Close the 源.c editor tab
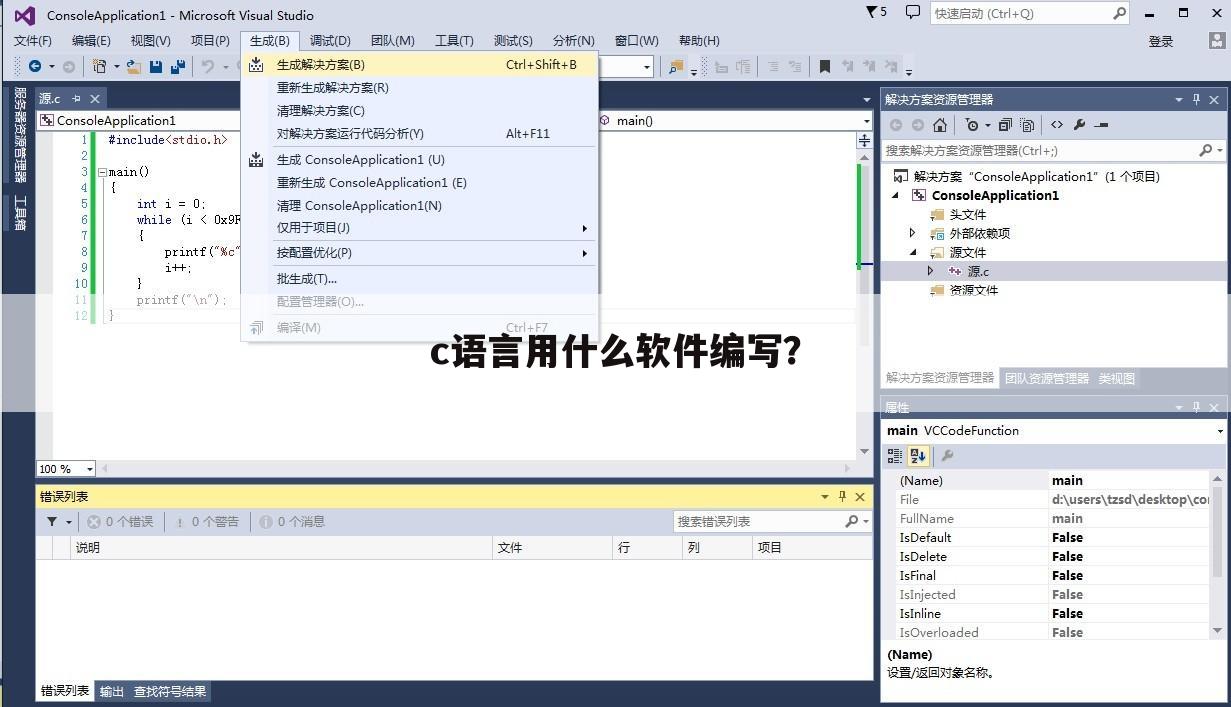Screen dimensions: 1231x707 [x=95, y=98]
